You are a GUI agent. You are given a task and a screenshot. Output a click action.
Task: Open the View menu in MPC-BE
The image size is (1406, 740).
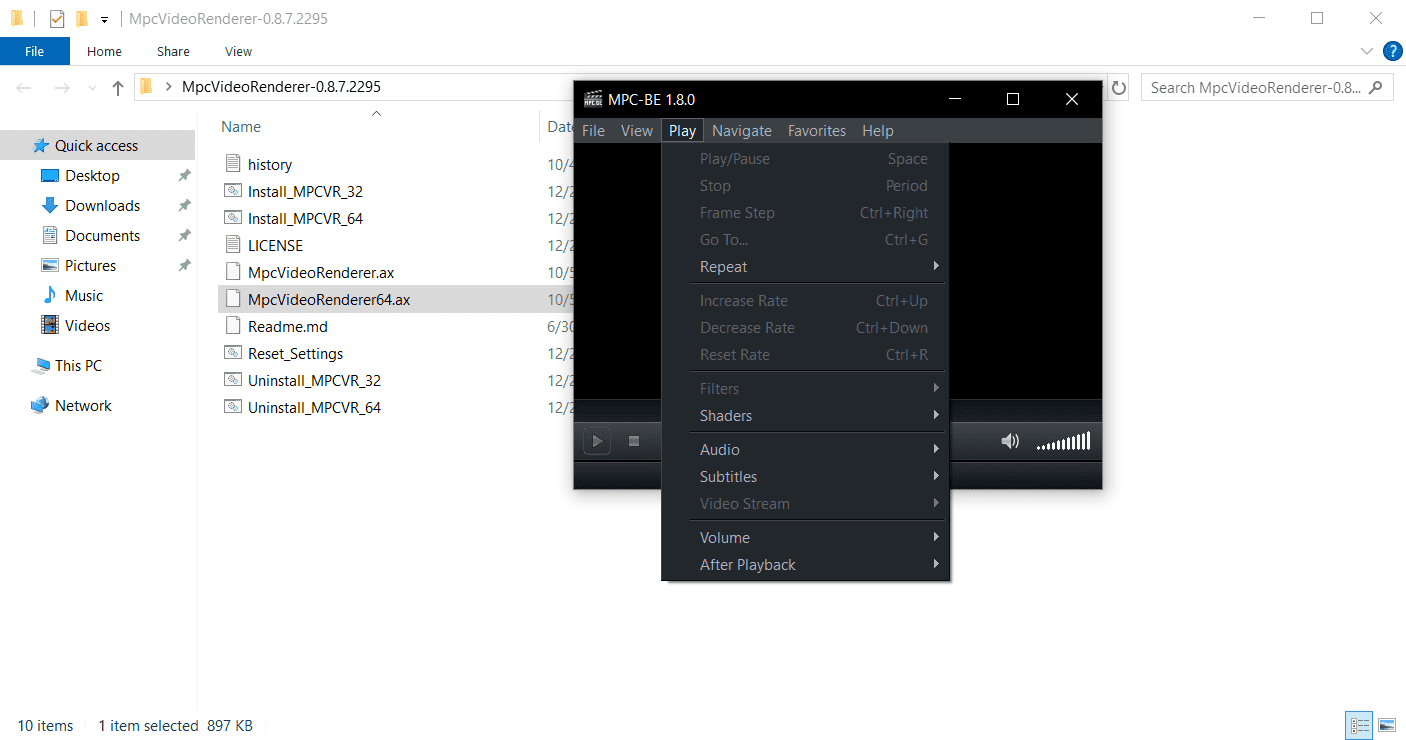[637, 131]
